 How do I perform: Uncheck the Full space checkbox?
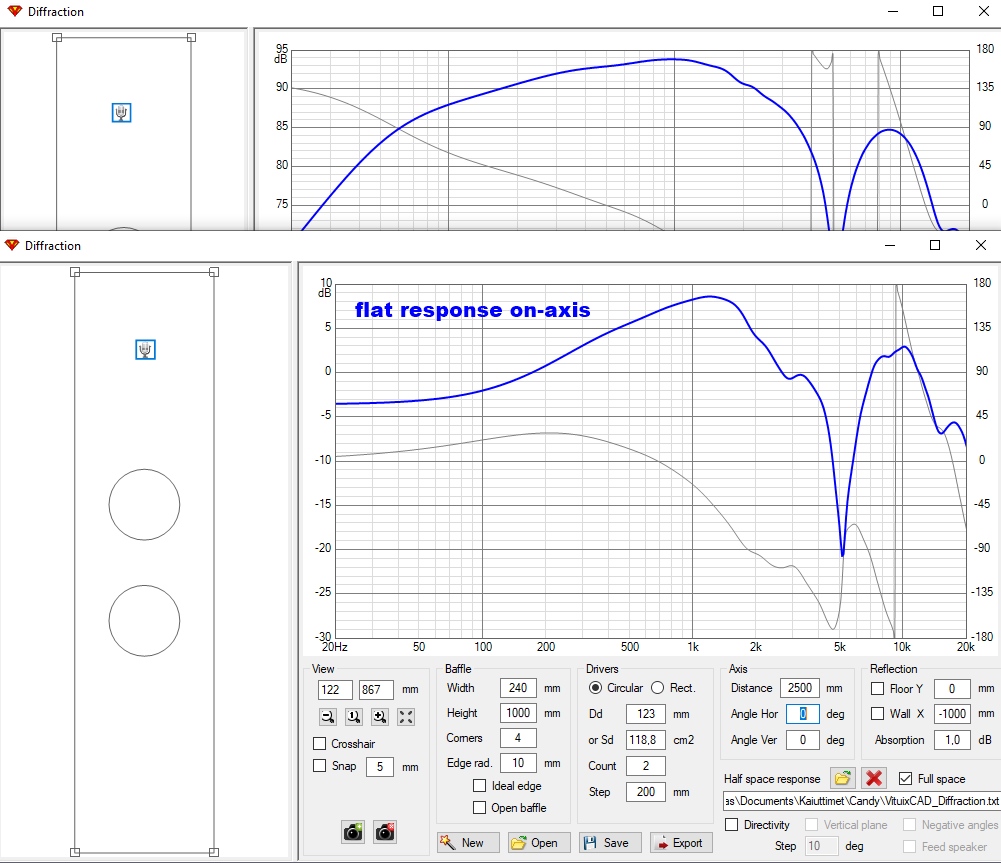coord(905,779)
